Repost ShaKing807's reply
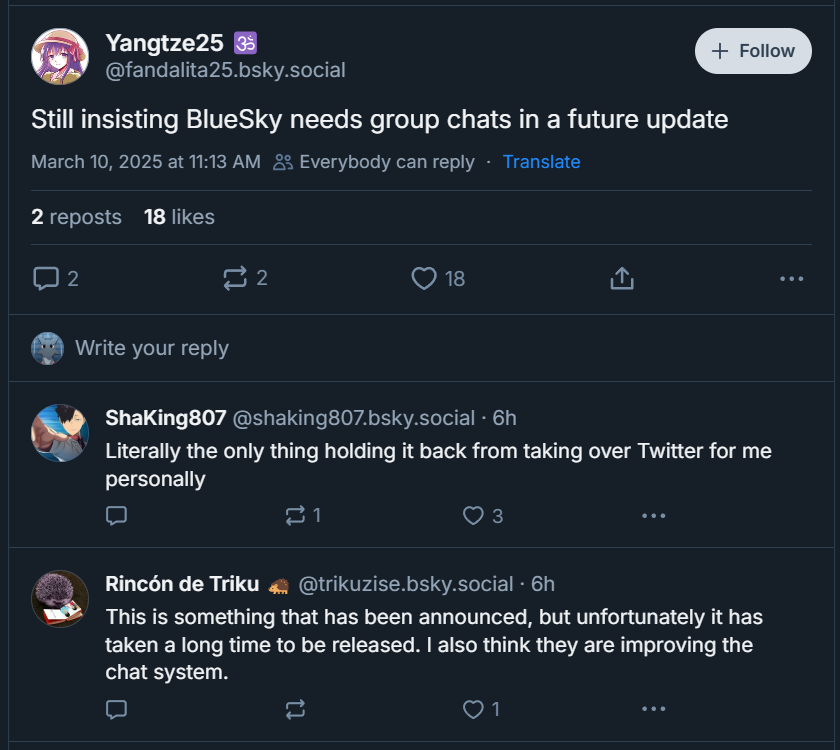This screenshot has width=840, height=750. [x=295, y=515]
